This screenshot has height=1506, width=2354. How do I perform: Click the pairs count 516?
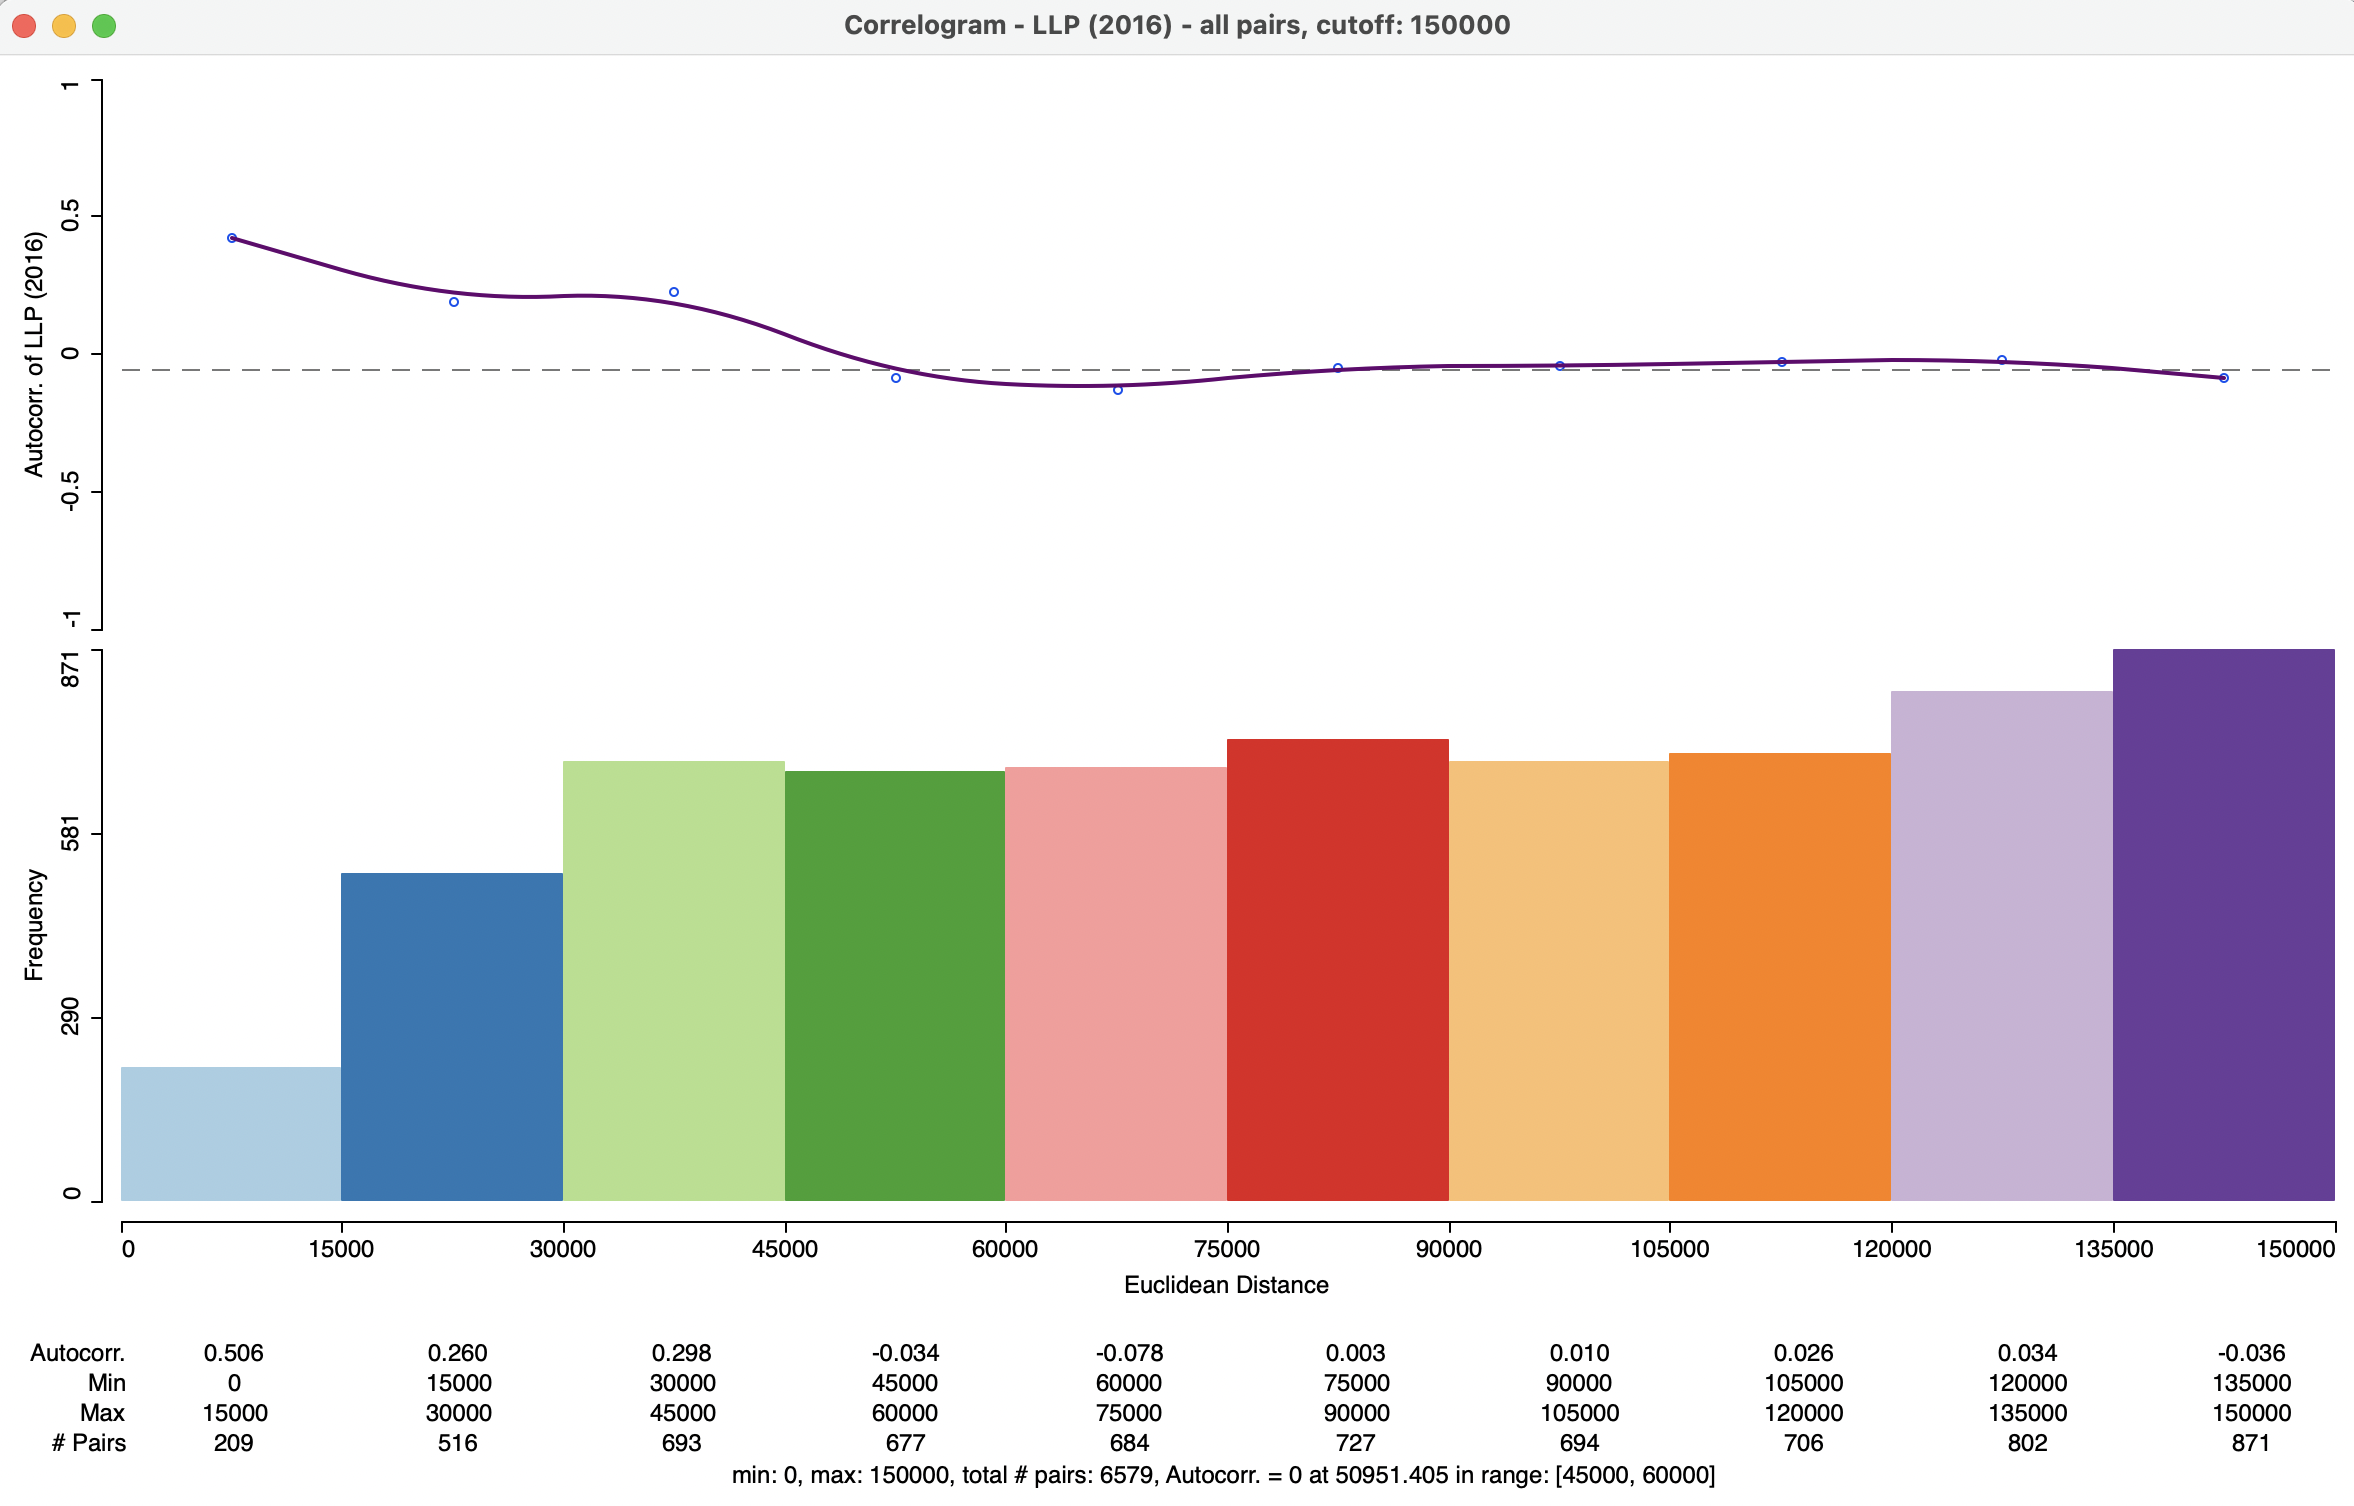(457, 1443)
